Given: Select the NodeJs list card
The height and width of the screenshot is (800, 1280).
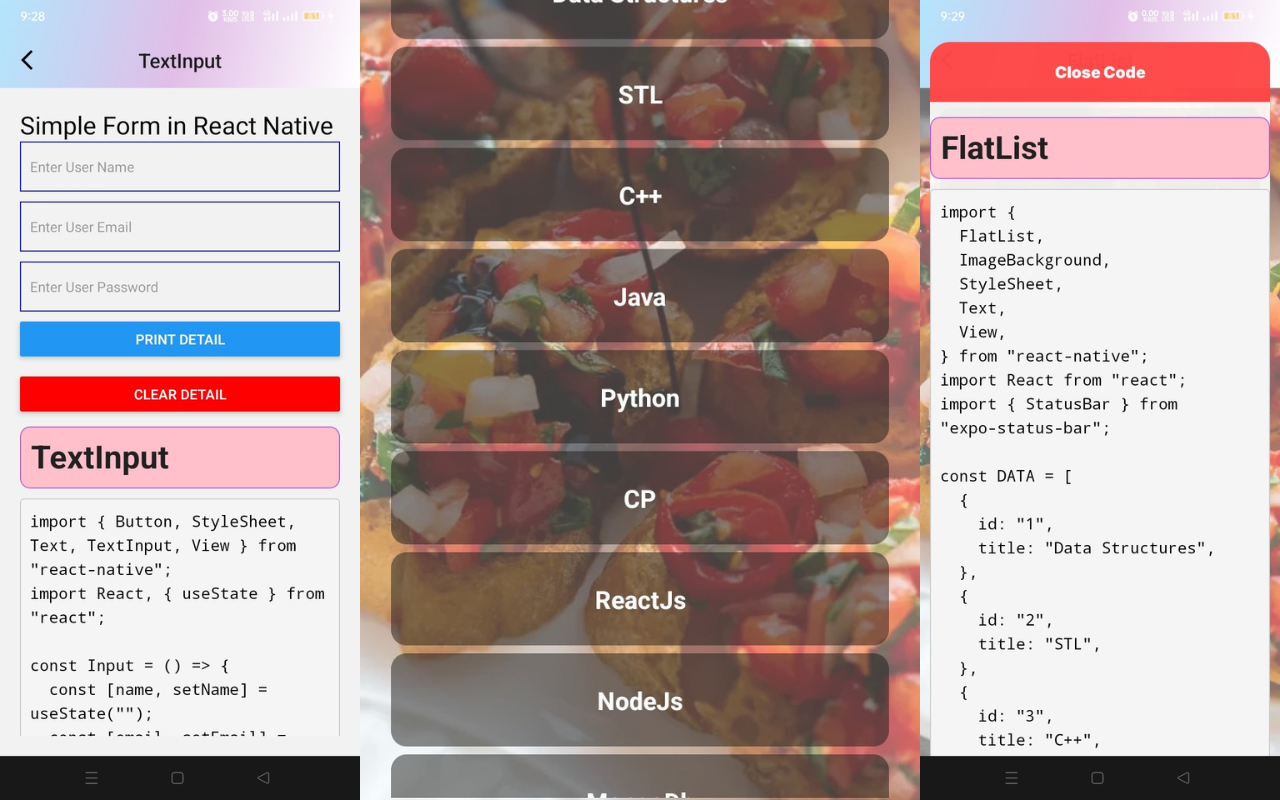Looking at the screenshot, I should pyautogui.click(x=640, y=700).
